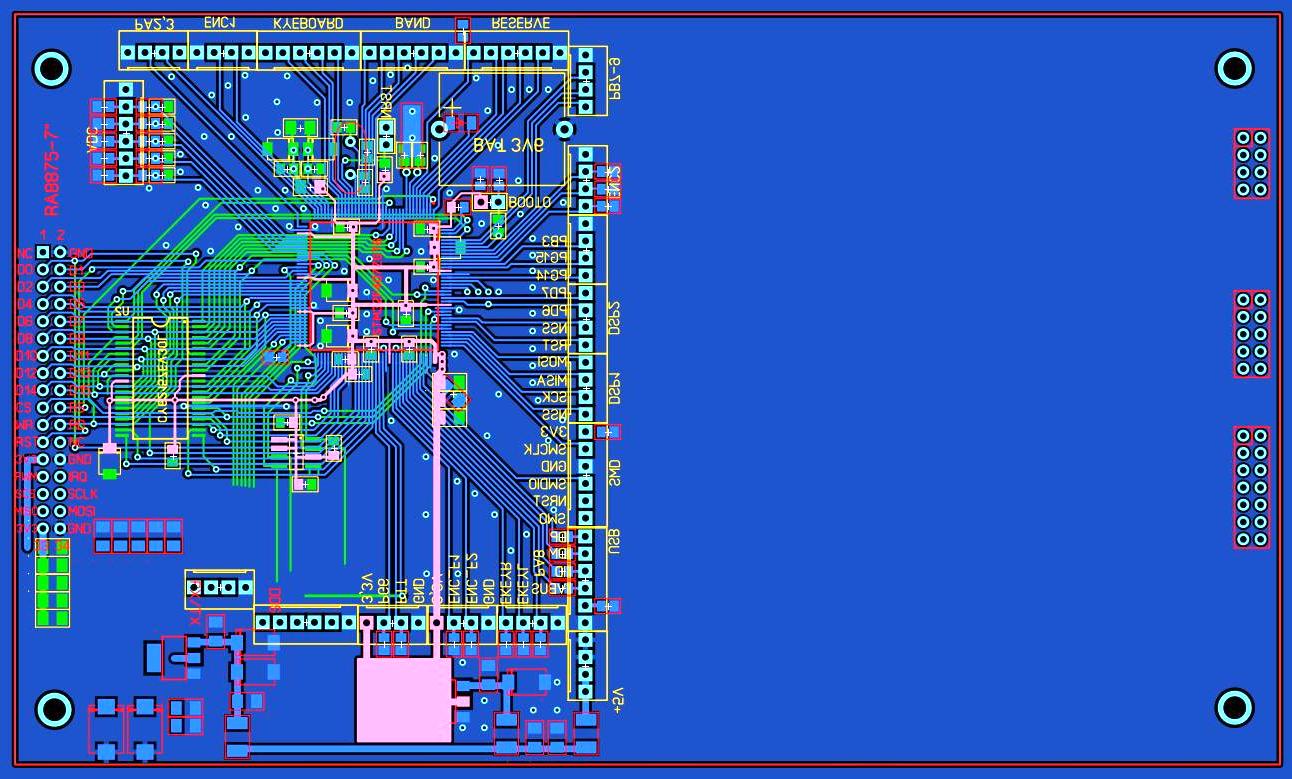
Task: Select the +5V power label
Action: pyautogui.click(x=617, y=698)
